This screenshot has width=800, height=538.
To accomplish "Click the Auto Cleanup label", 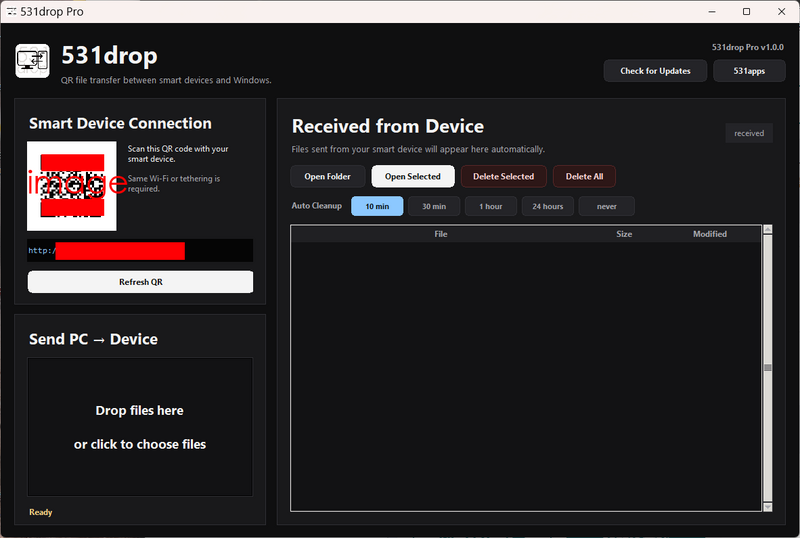I will pyautogui.click(x=316, y=206).
